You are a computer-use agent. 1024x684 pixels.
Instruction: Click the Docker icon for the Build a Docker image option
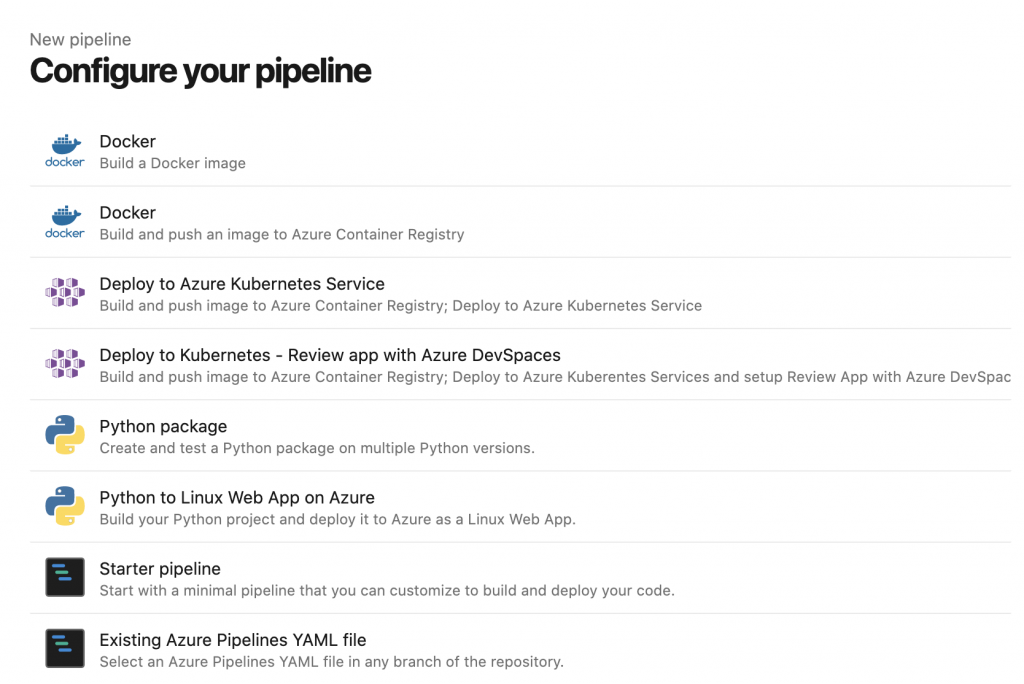click(65, 151)
